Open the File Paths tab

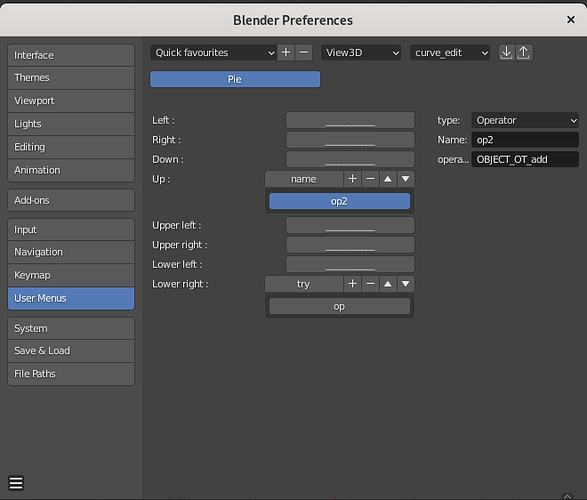71,374
